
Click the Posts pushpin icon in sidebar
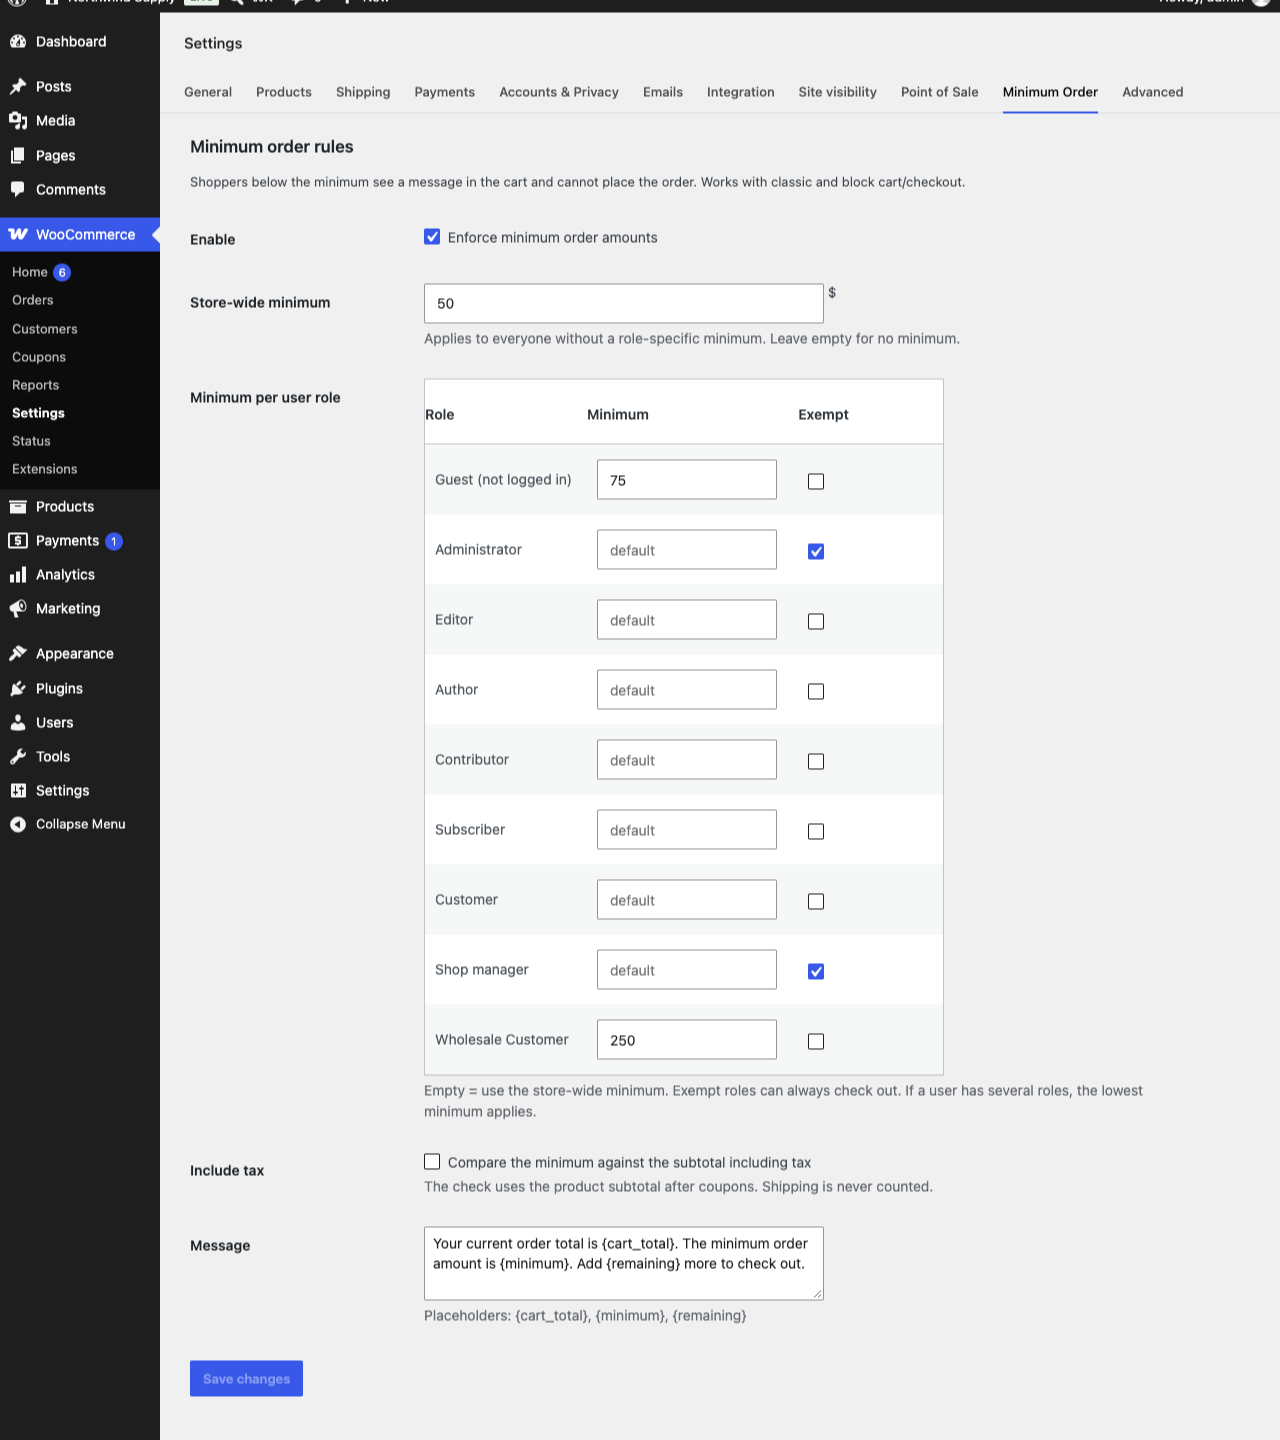[x=18, y=87]
